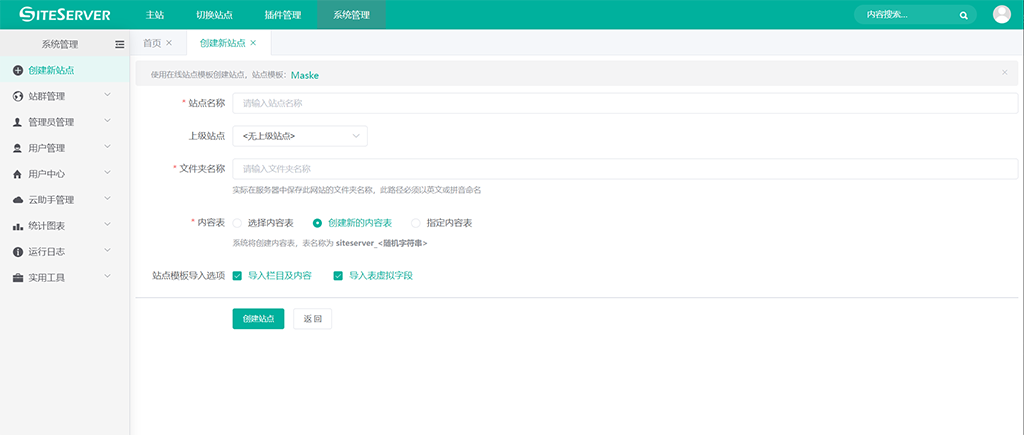Click the 站点名称 input field

pos(624,103)
